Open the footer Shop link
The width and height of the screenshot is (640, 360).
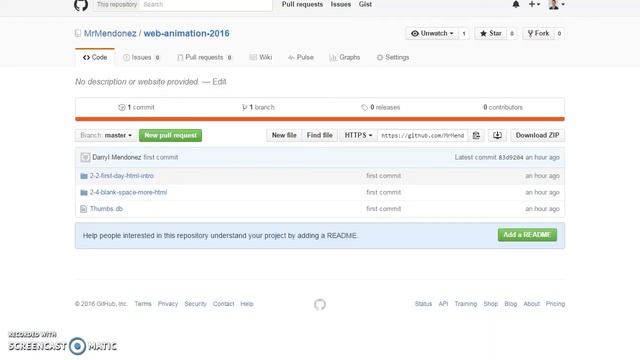point(491,304)
